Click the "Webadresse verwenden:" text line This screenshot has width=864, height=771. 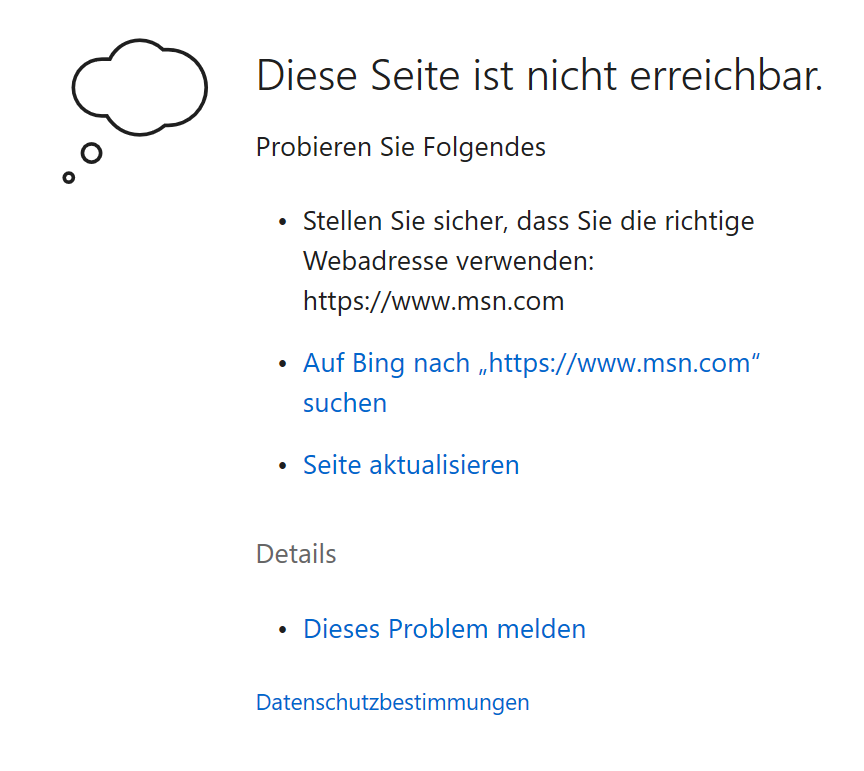pyautogui.click(x=449, y=261)
